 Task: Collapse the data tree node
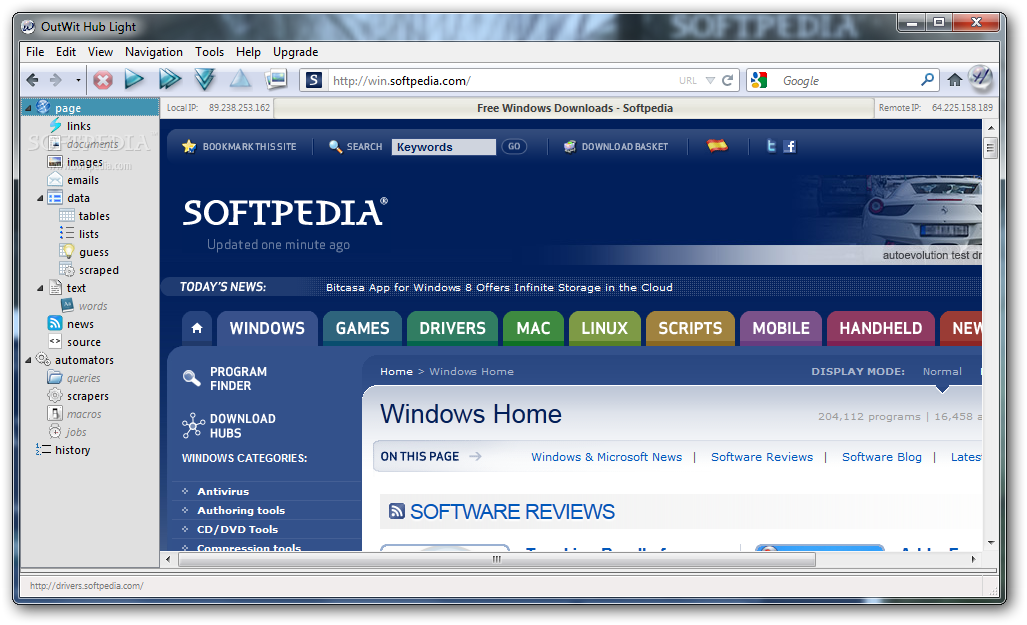pos(40,198)
